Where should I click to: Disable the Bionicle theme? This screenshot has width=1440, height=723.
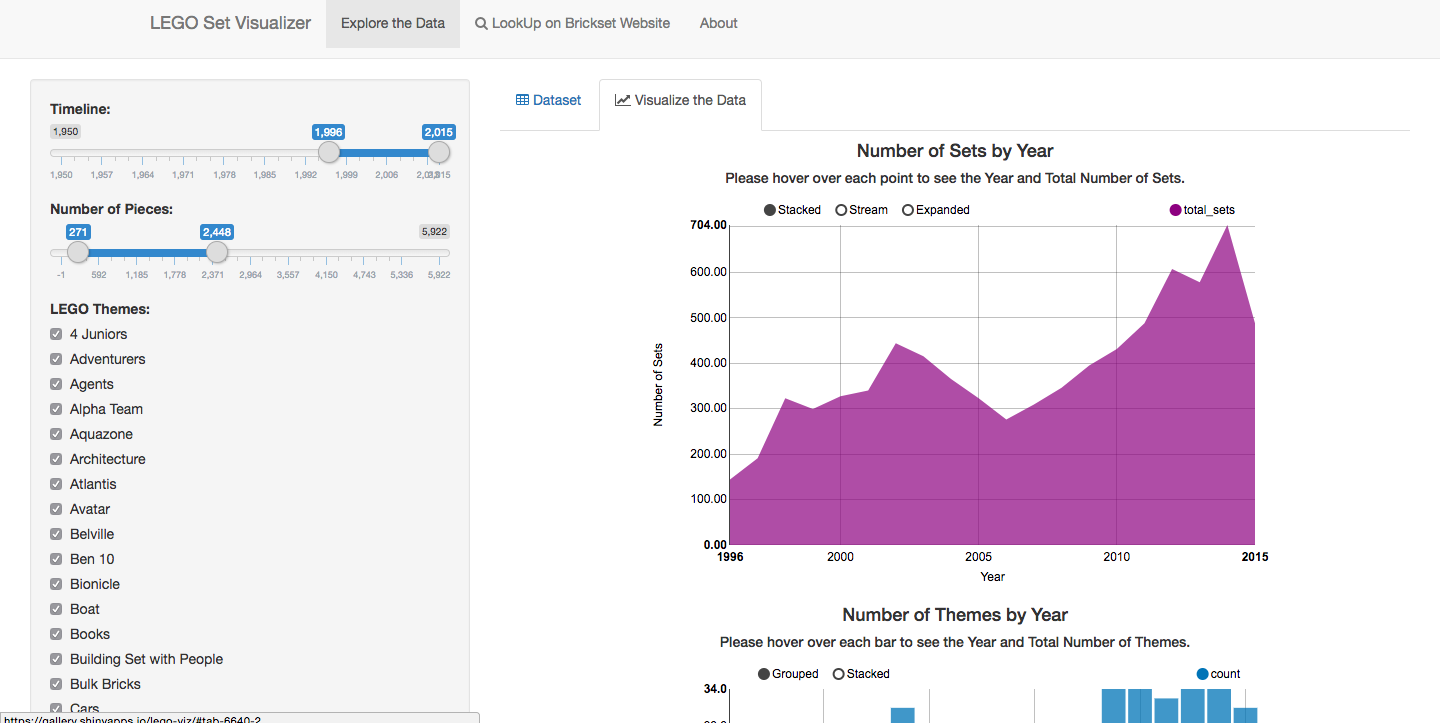pos(56,584)
